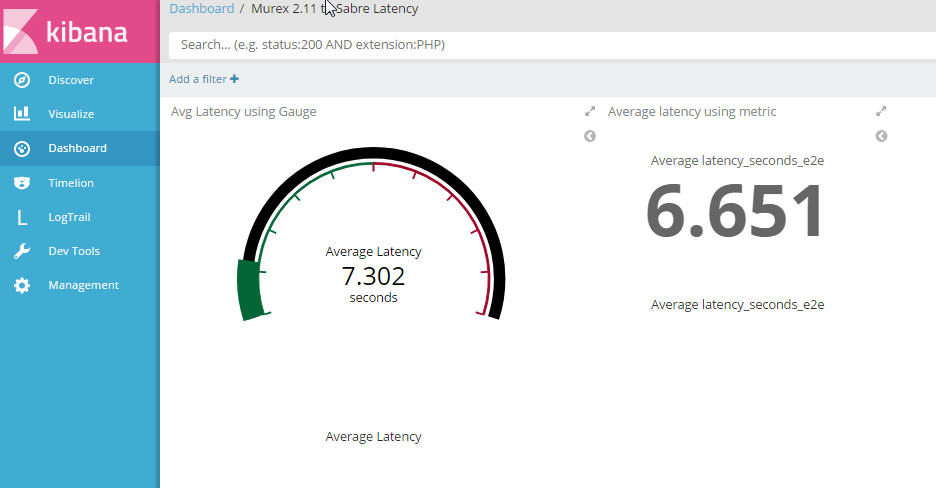Click the Dashboard gauge icon
936x488 pixels.
22,149
